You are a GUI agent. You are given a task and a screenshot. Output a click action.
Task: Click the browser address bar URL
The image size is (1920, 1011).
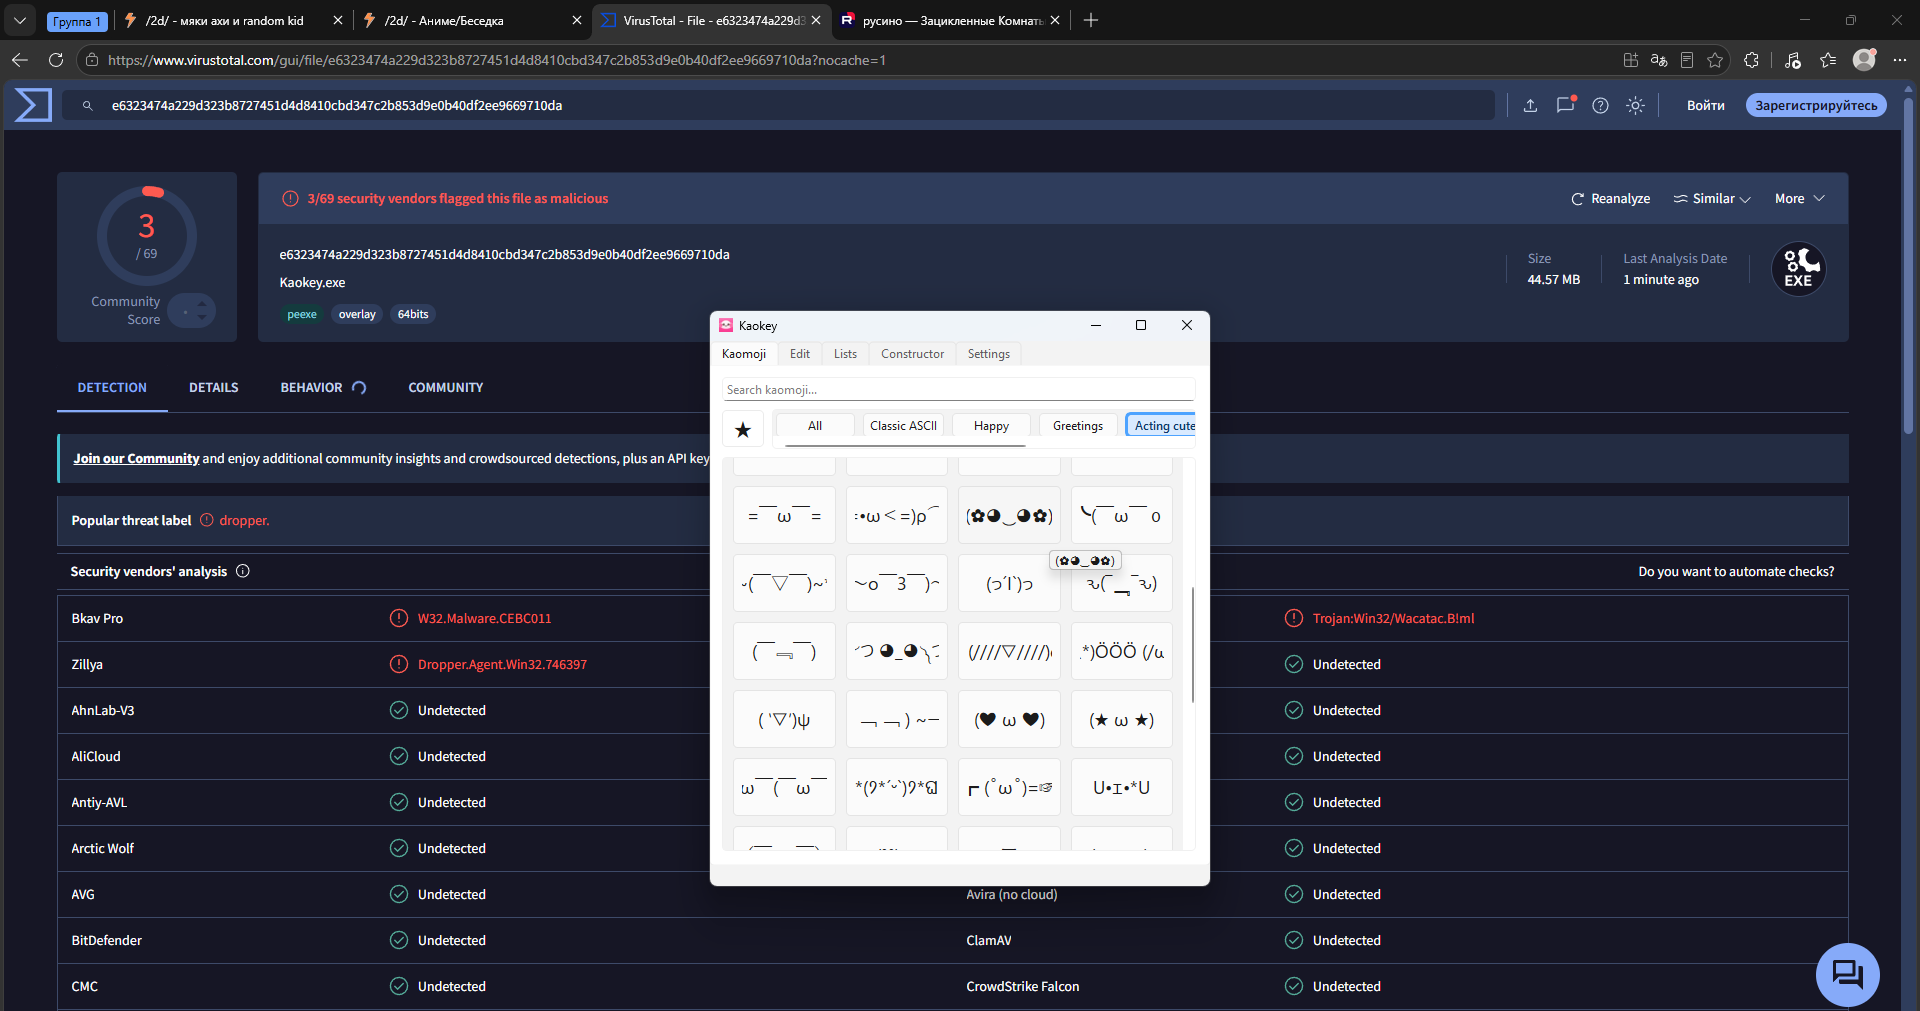[x=497, y=60]
